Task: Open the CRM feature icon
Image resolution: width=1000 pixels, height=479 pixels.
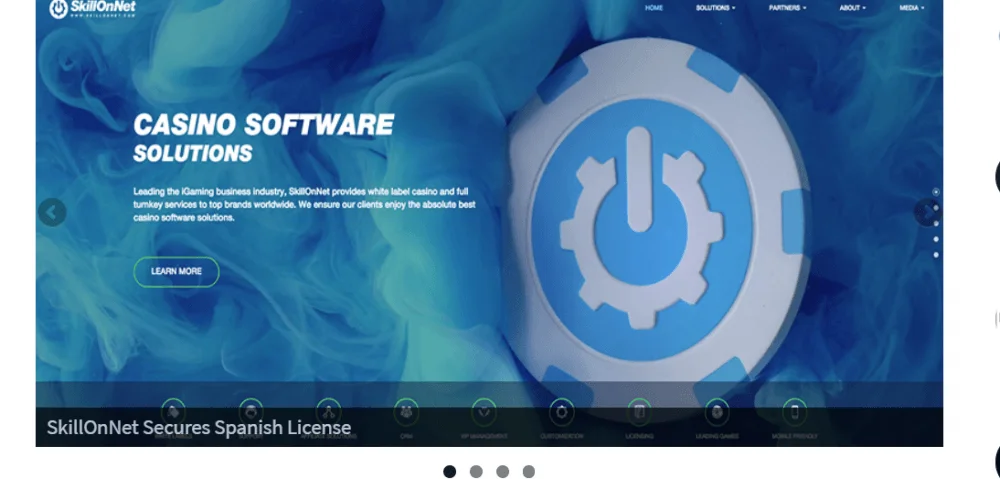Action: pyautogui.click(x=406, y=412)
